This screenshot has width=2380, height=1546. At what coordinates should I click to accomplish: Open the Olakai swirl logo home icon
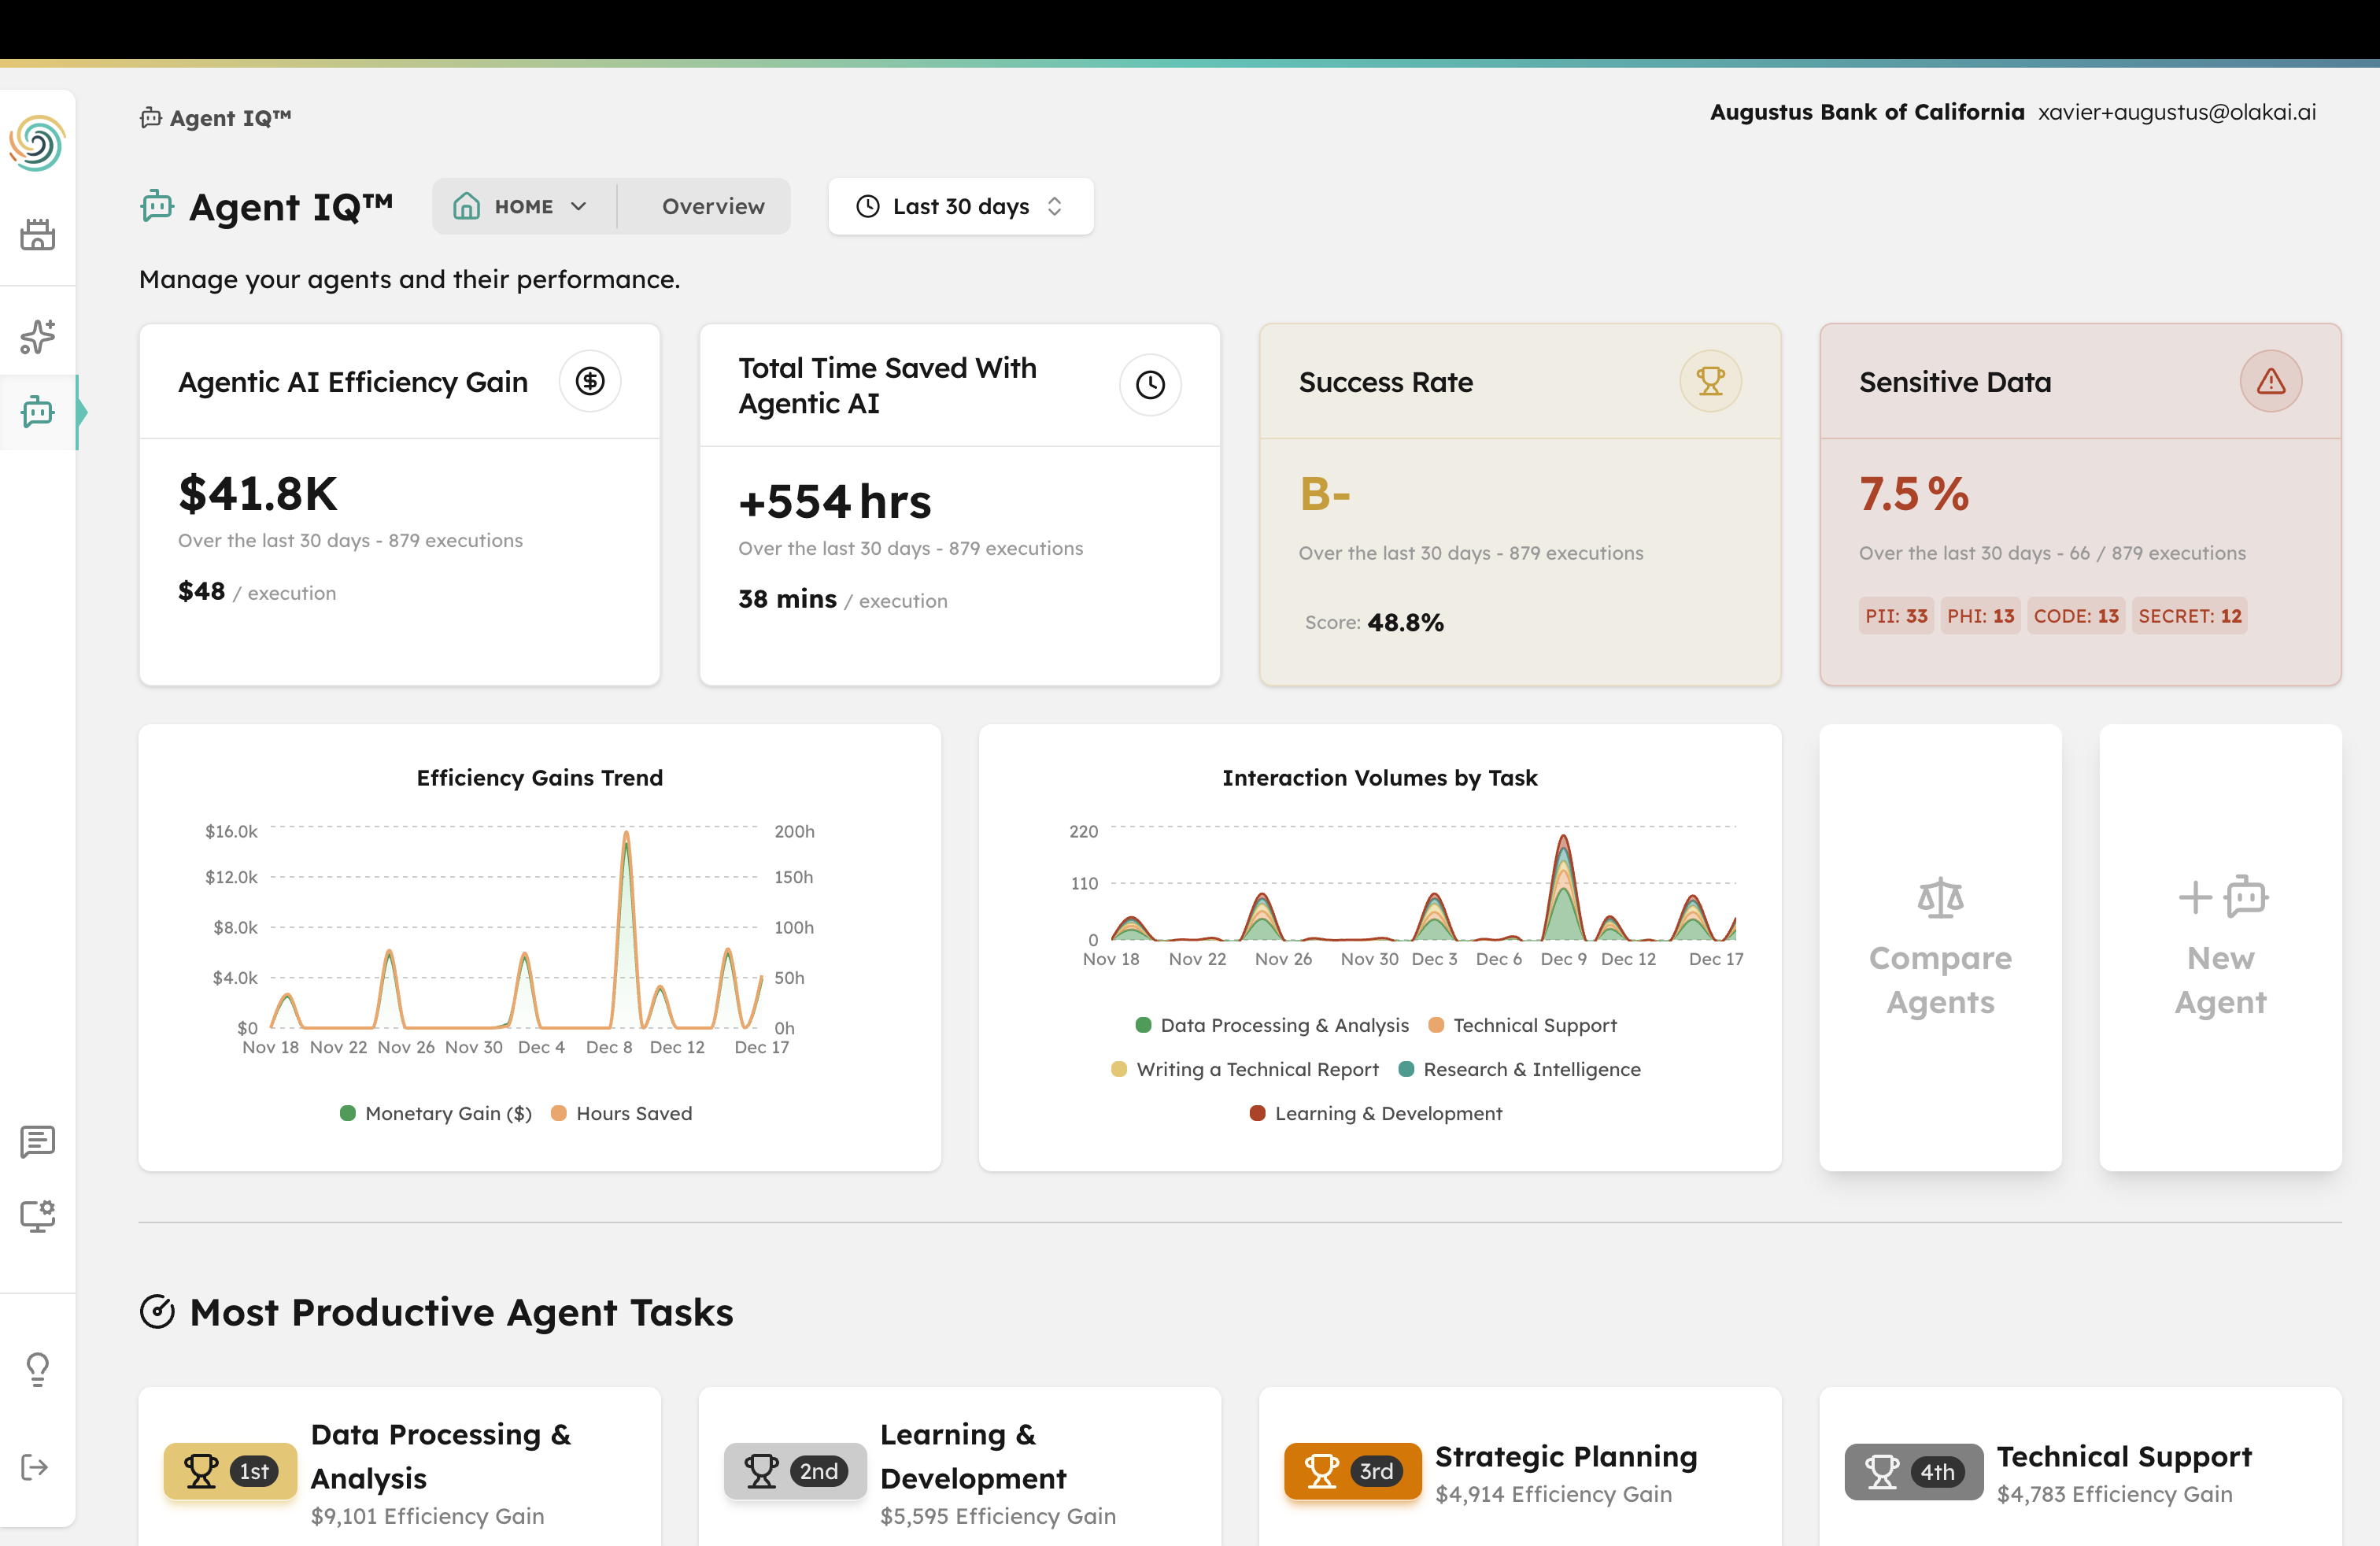point(37,144)
